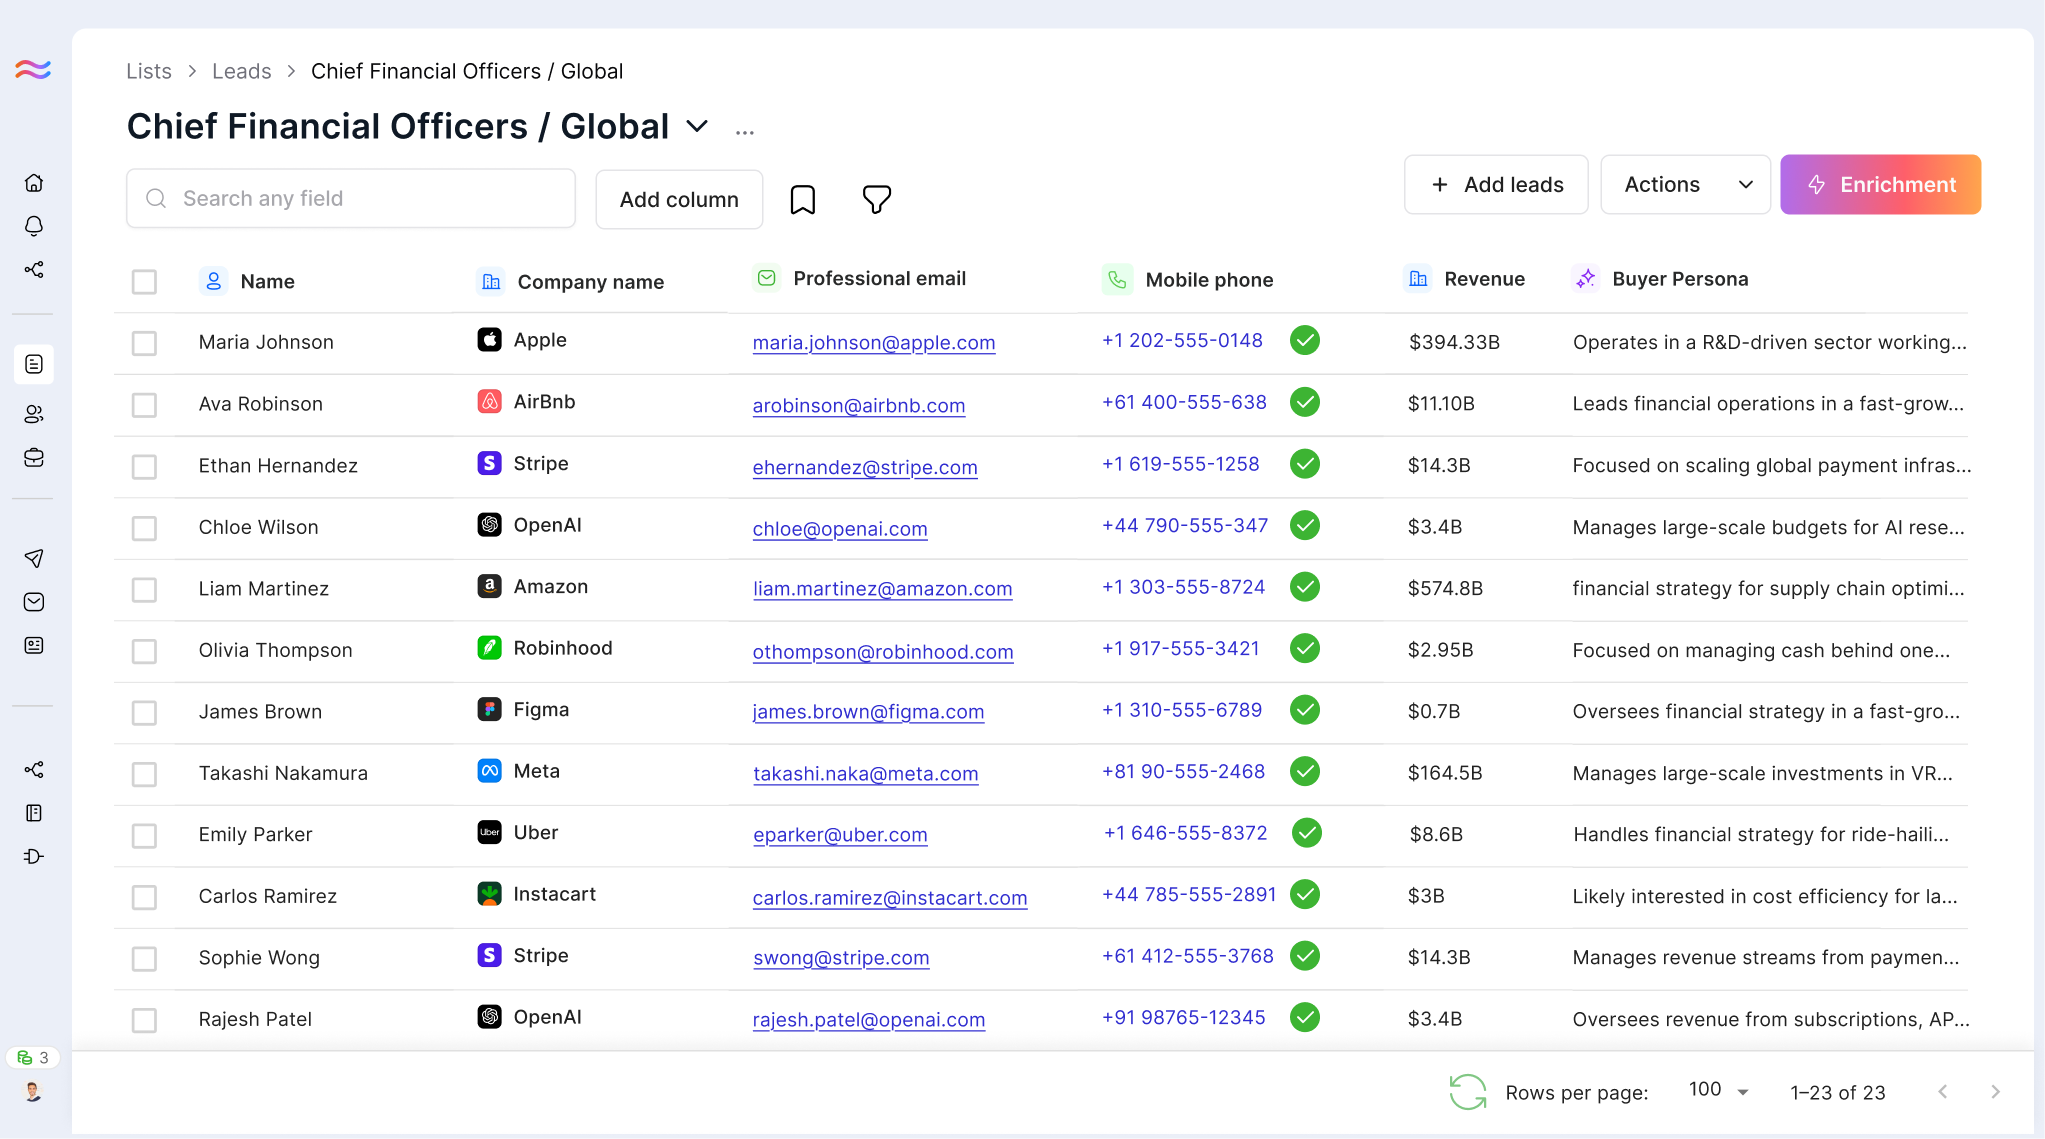Image resolution: width=2045 pixels, height=1139 pixels.
Task: Select the Liam Martinez row checkbox
Action: [x=144, y=590]
